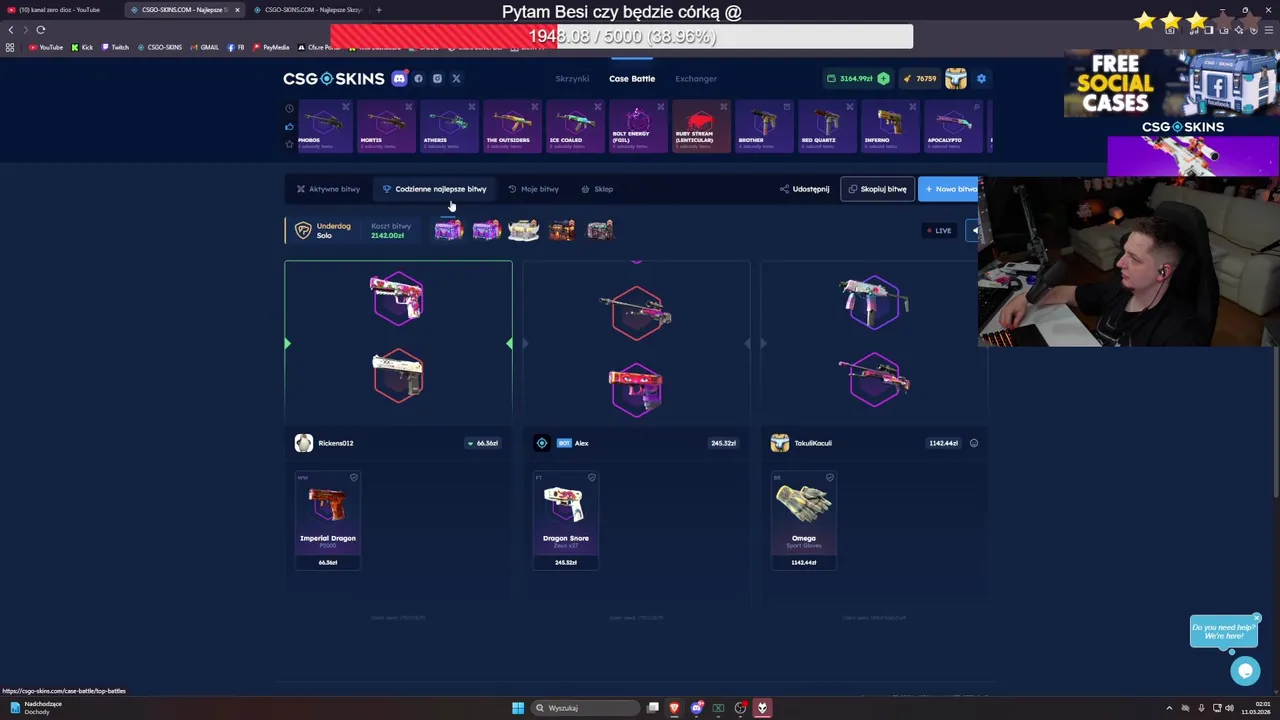
Task: Switch to the Codzienne najlepsze bitwy tab
Action: coord(434,189)
